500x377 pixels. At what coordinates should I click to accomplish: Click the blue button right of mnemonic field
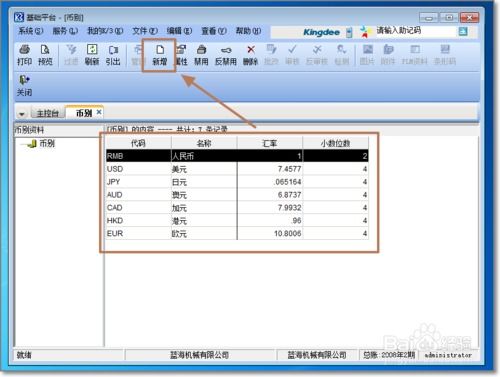[463, 32]
